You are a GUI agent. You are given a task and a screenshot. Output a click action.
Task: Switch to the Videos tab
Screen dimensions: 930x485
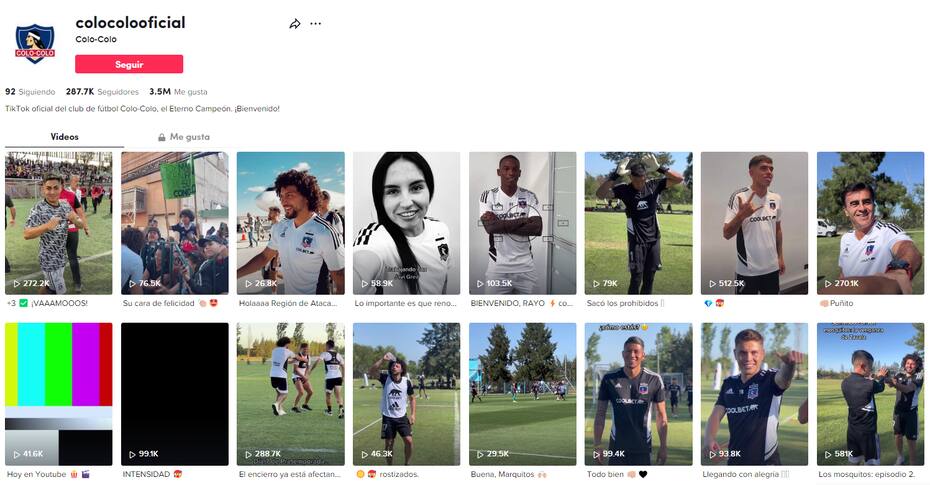click(x=64, y=137)
